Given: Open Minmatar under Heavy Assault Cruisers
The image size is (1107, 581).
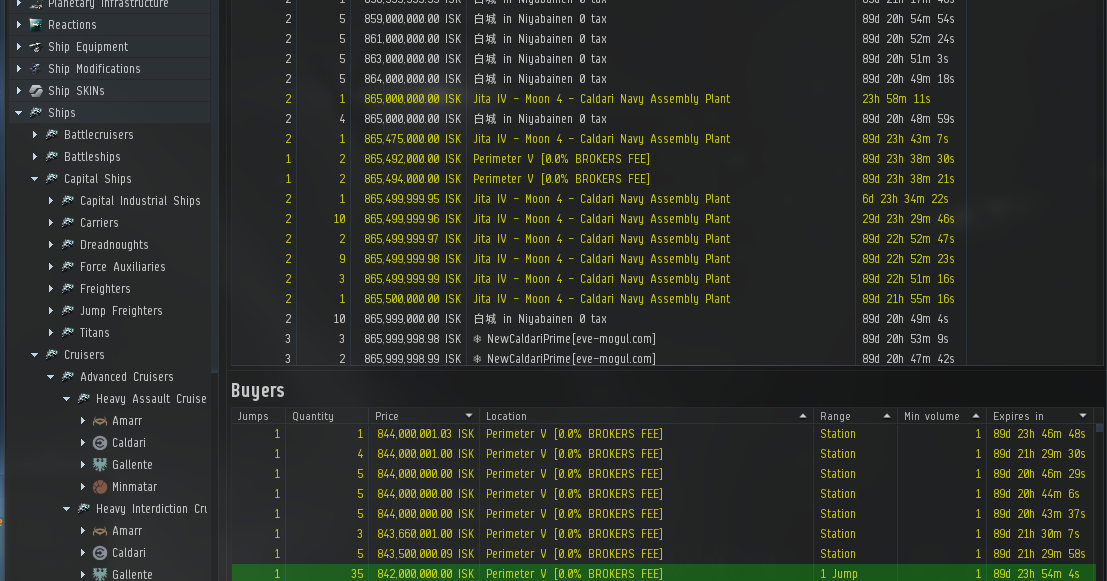Looking at the screenshot, I should pos(134,486).
